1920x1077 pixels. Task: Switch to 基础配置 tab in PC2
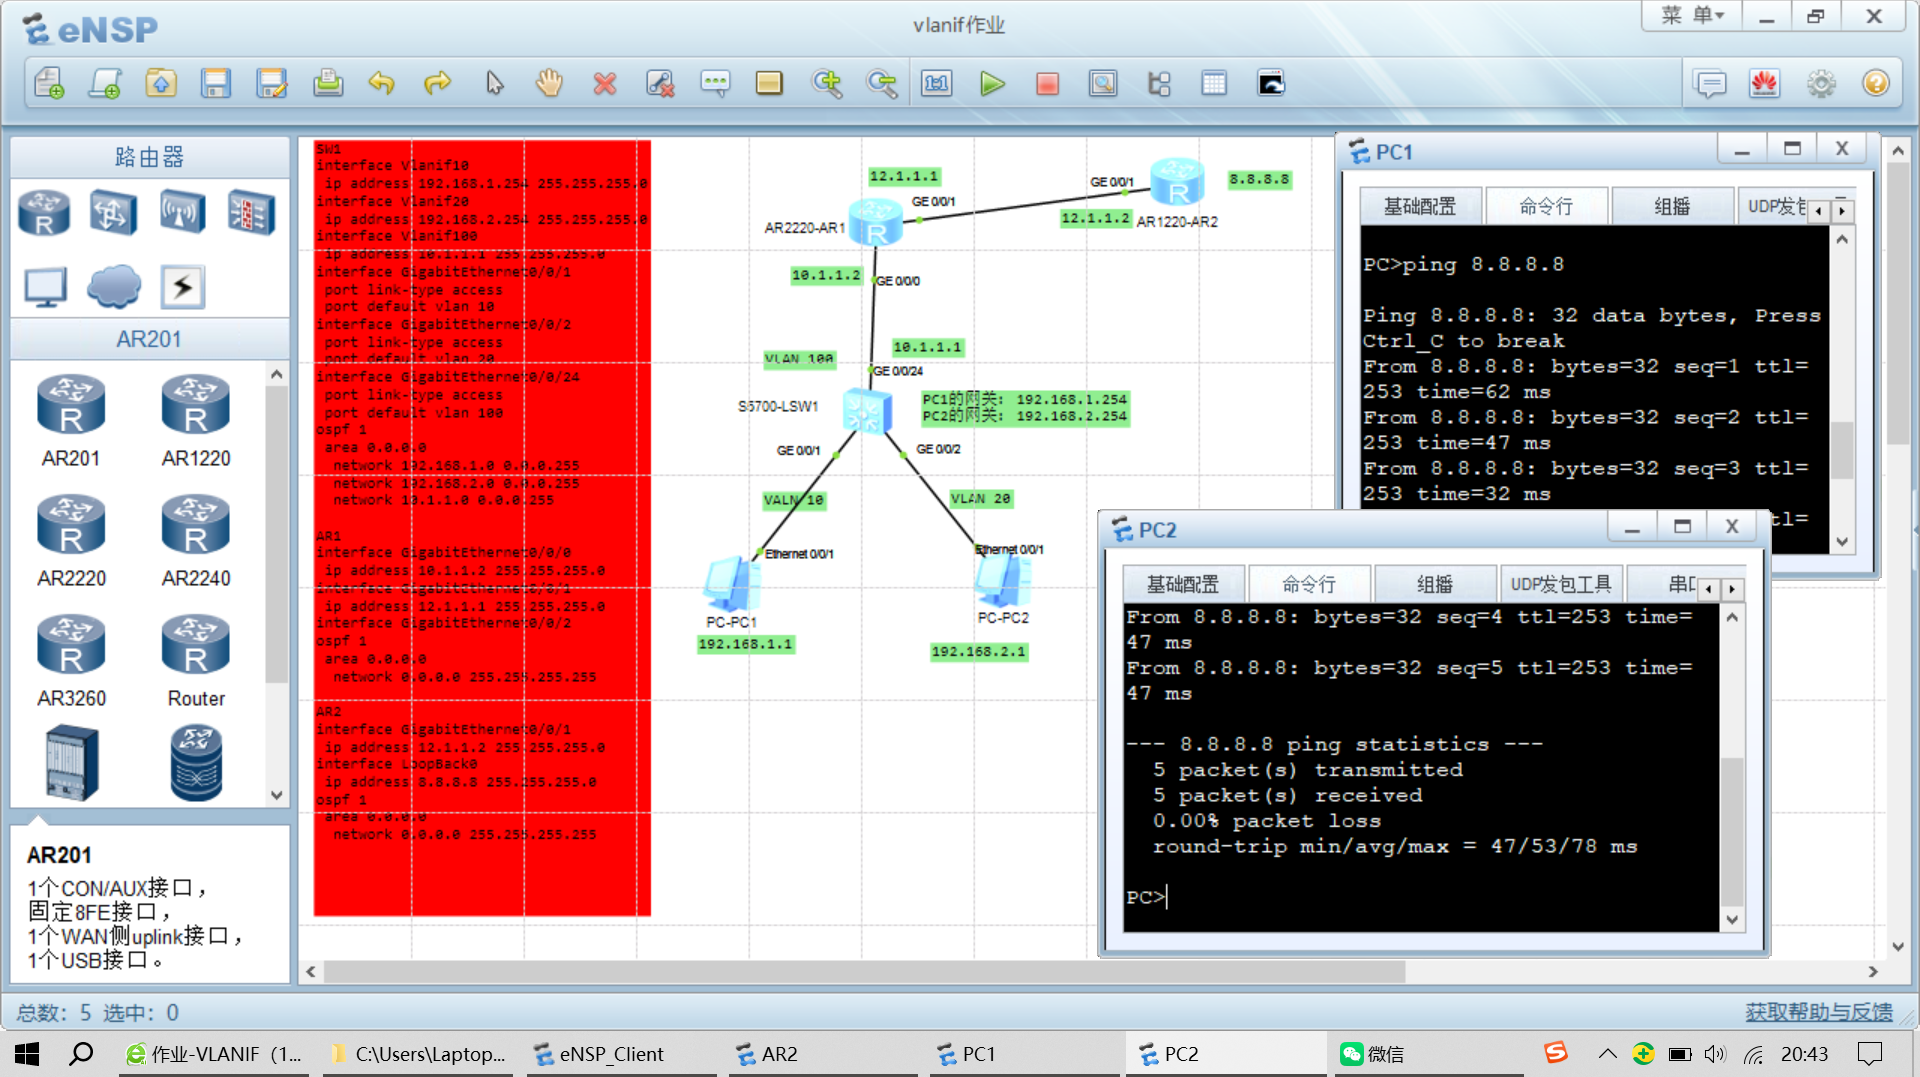coord(1182,585)
